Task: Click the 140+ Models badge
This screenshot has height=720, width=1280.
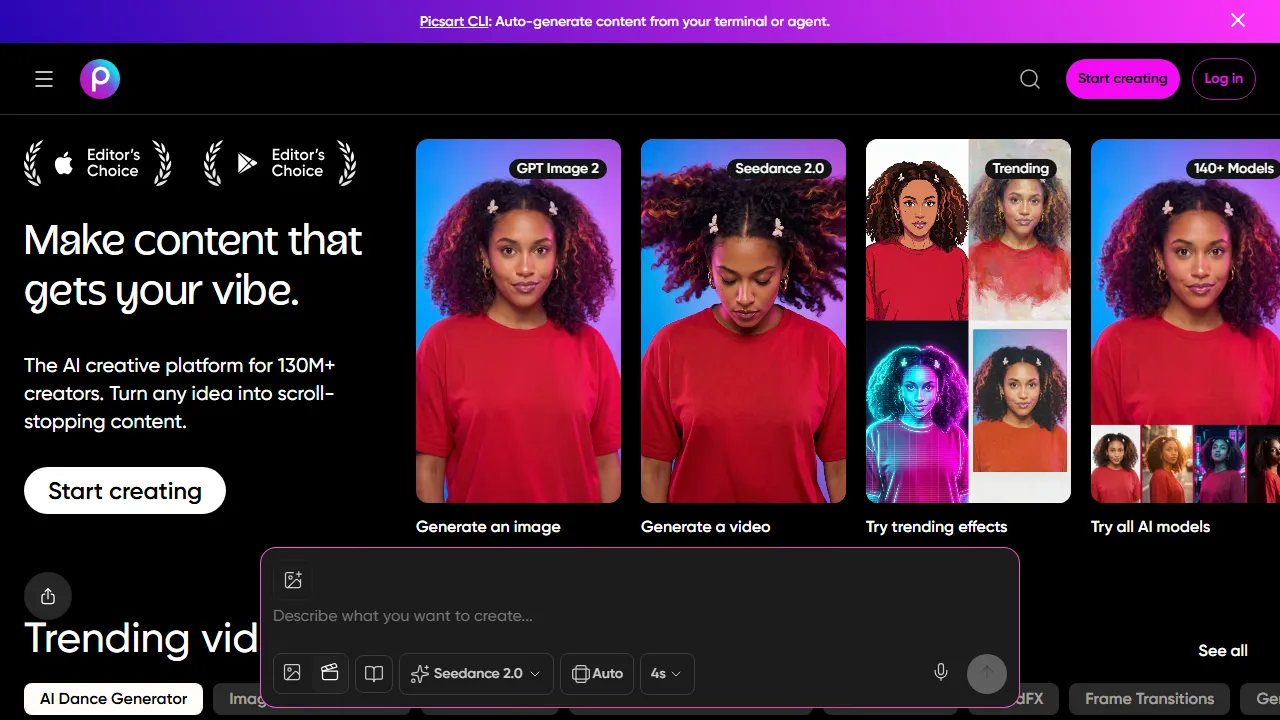Action: pyautogui.click(x=1234, y=168)
